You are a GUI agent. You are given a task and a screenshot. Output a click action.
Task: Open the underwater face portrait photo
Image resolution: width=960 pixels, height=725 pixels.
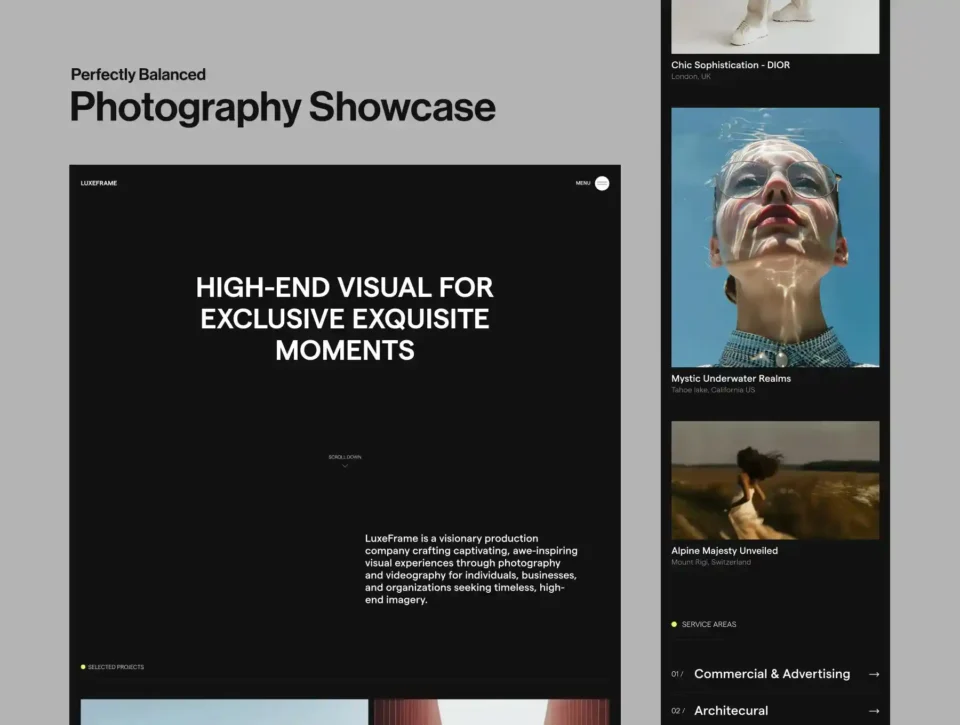(x=775, y=237)
